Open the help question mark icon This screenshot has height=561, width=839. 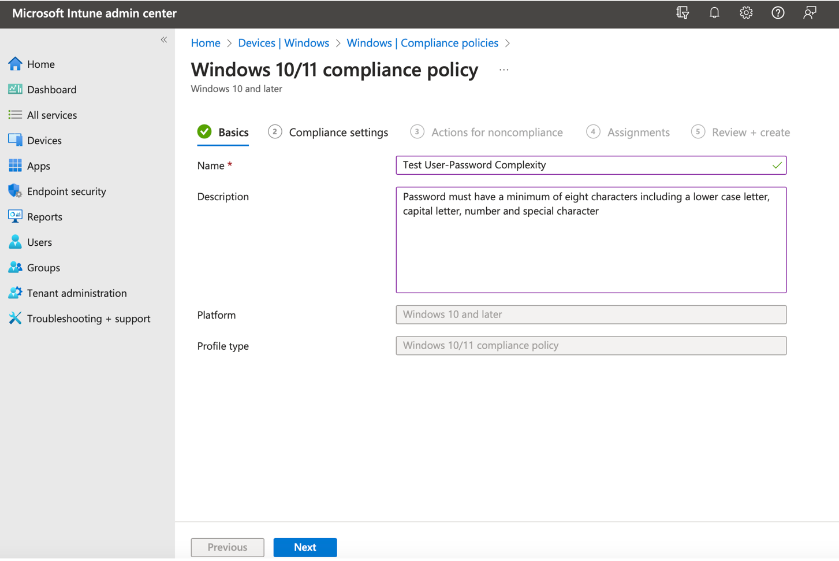pos(778,13)
